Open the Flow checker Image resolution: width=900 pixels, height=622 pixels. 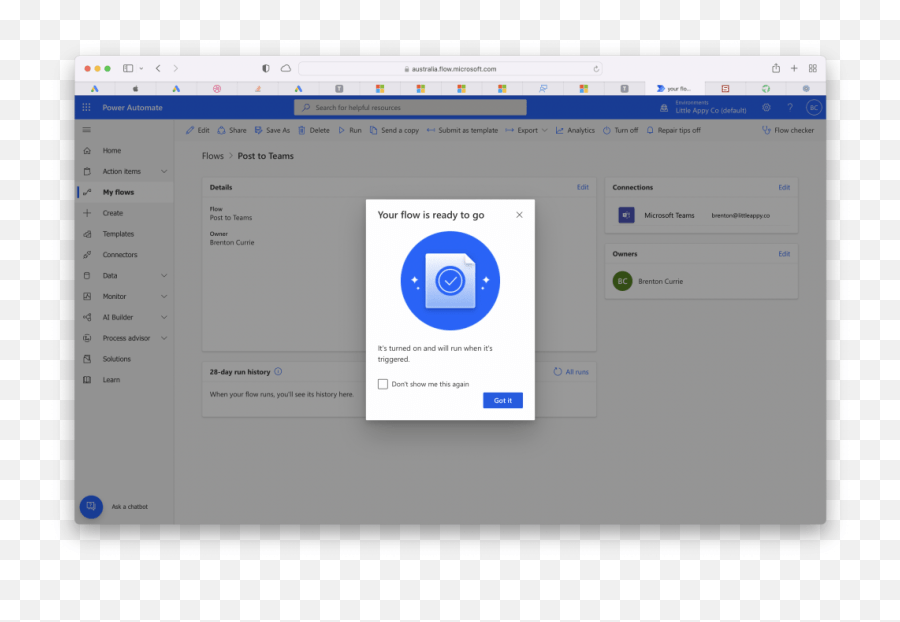(x=789, y=130)
